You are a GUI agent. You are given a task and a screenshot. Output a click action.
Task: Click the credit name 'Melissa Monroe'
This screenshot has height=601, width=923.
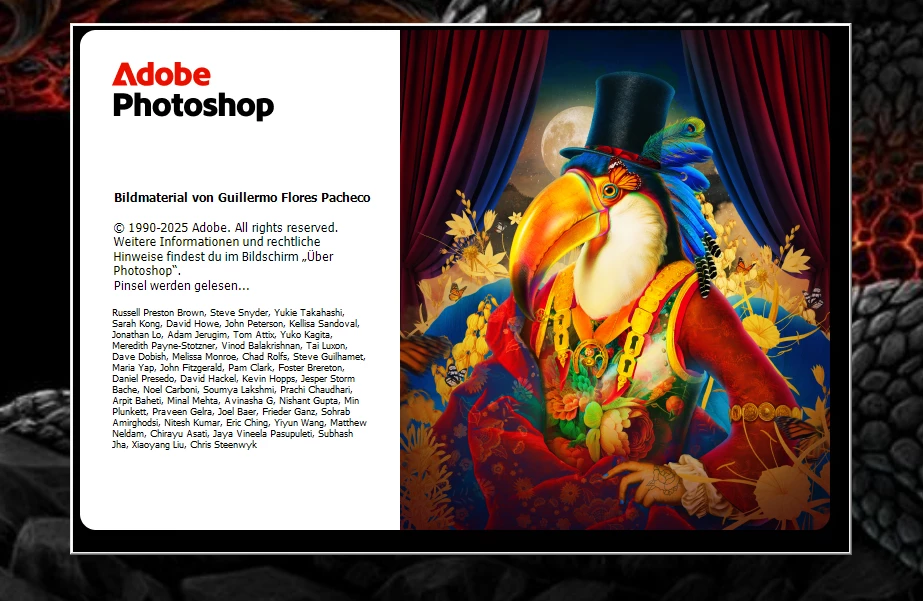click(x=204, y=357)
